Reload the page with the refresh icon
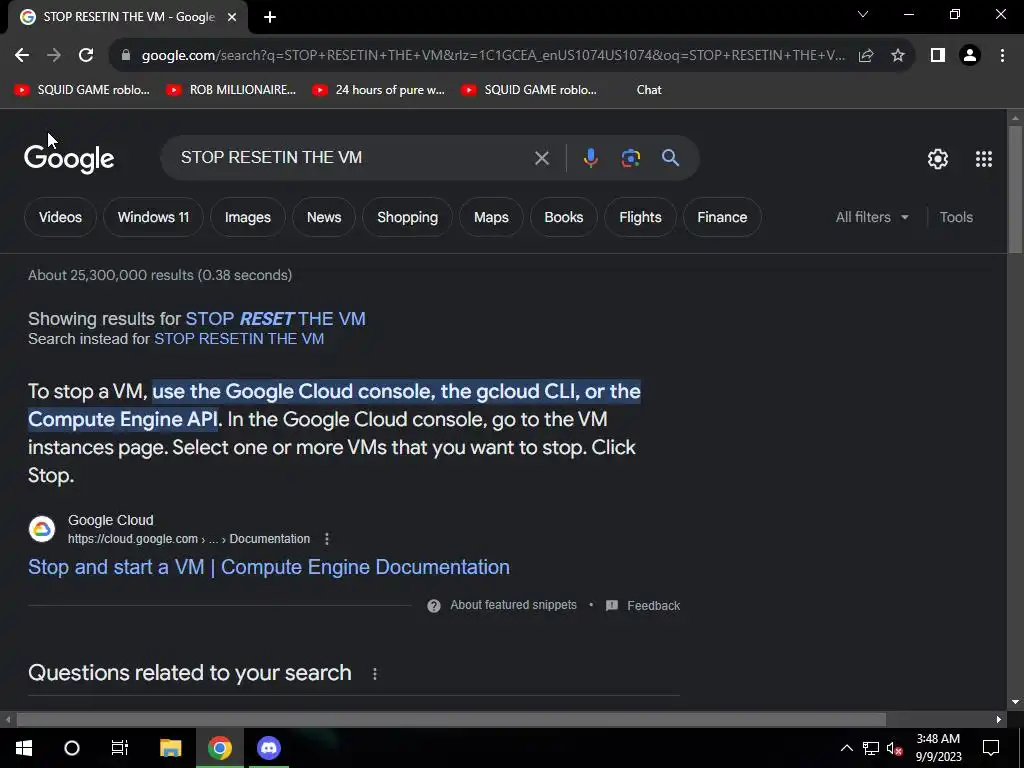Viewport: 1024px width, 768px height. [x=86, y=56]
